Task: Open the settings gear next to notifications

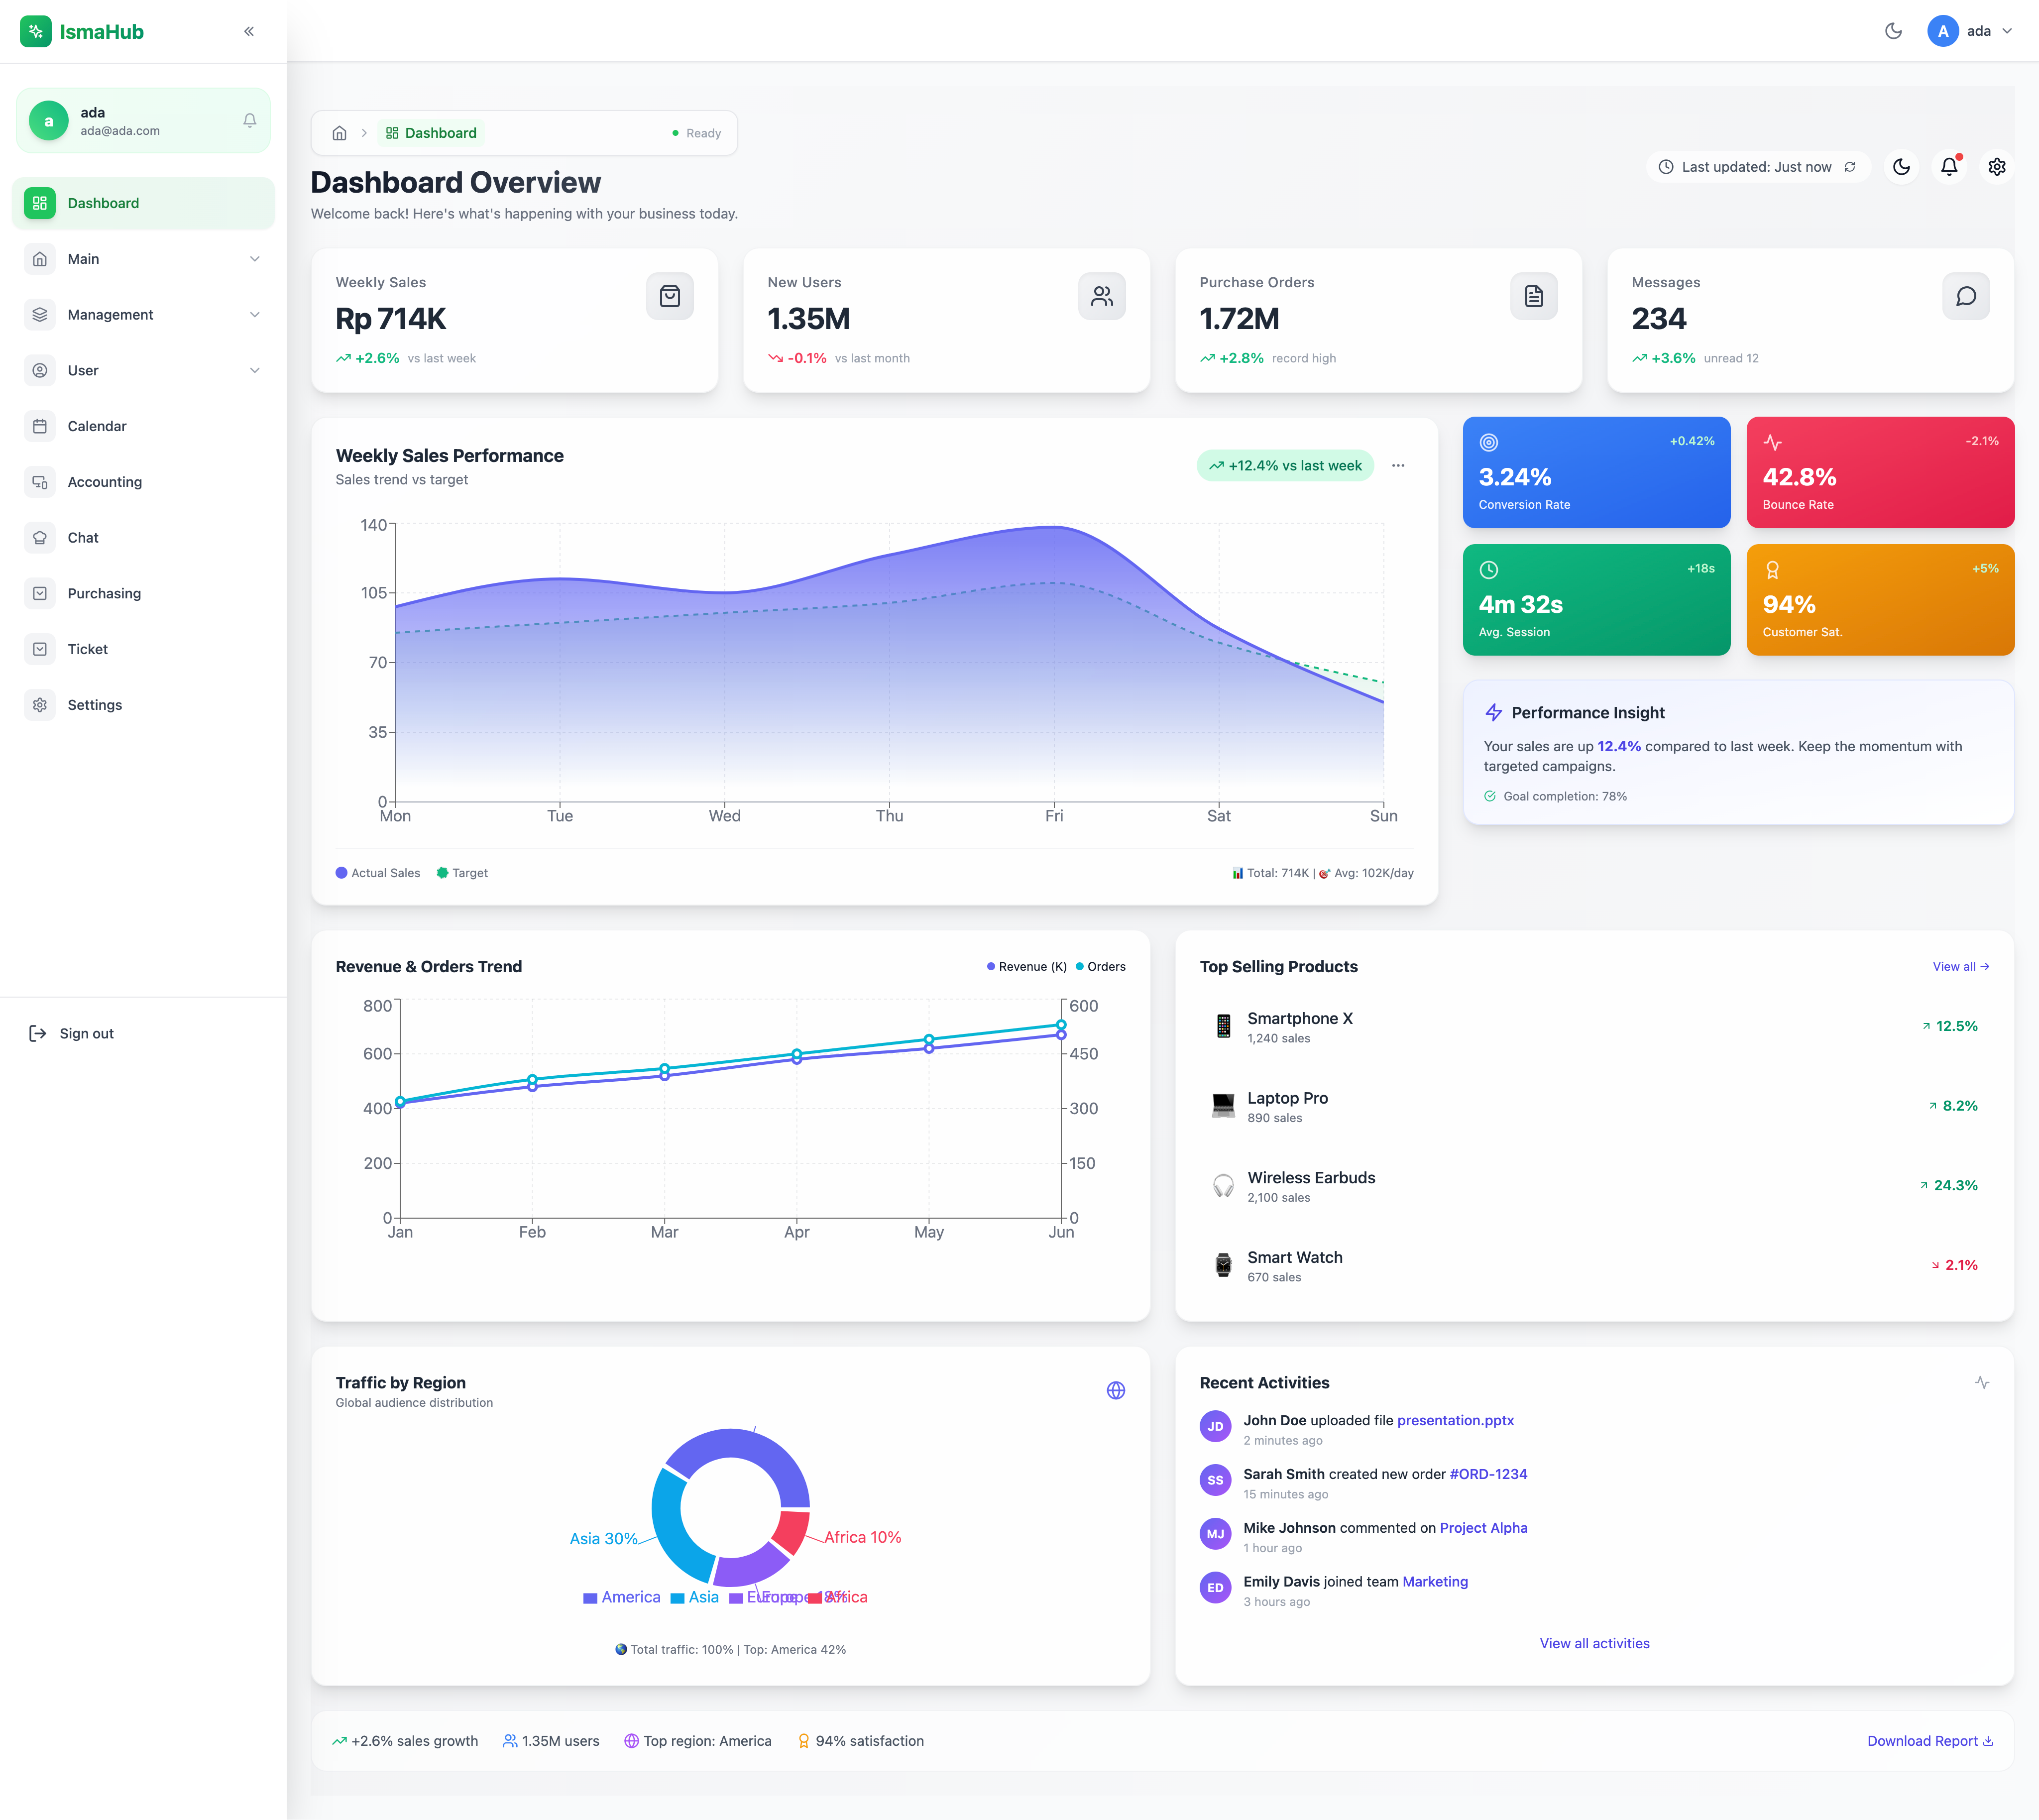Action: pos(1997,167)
